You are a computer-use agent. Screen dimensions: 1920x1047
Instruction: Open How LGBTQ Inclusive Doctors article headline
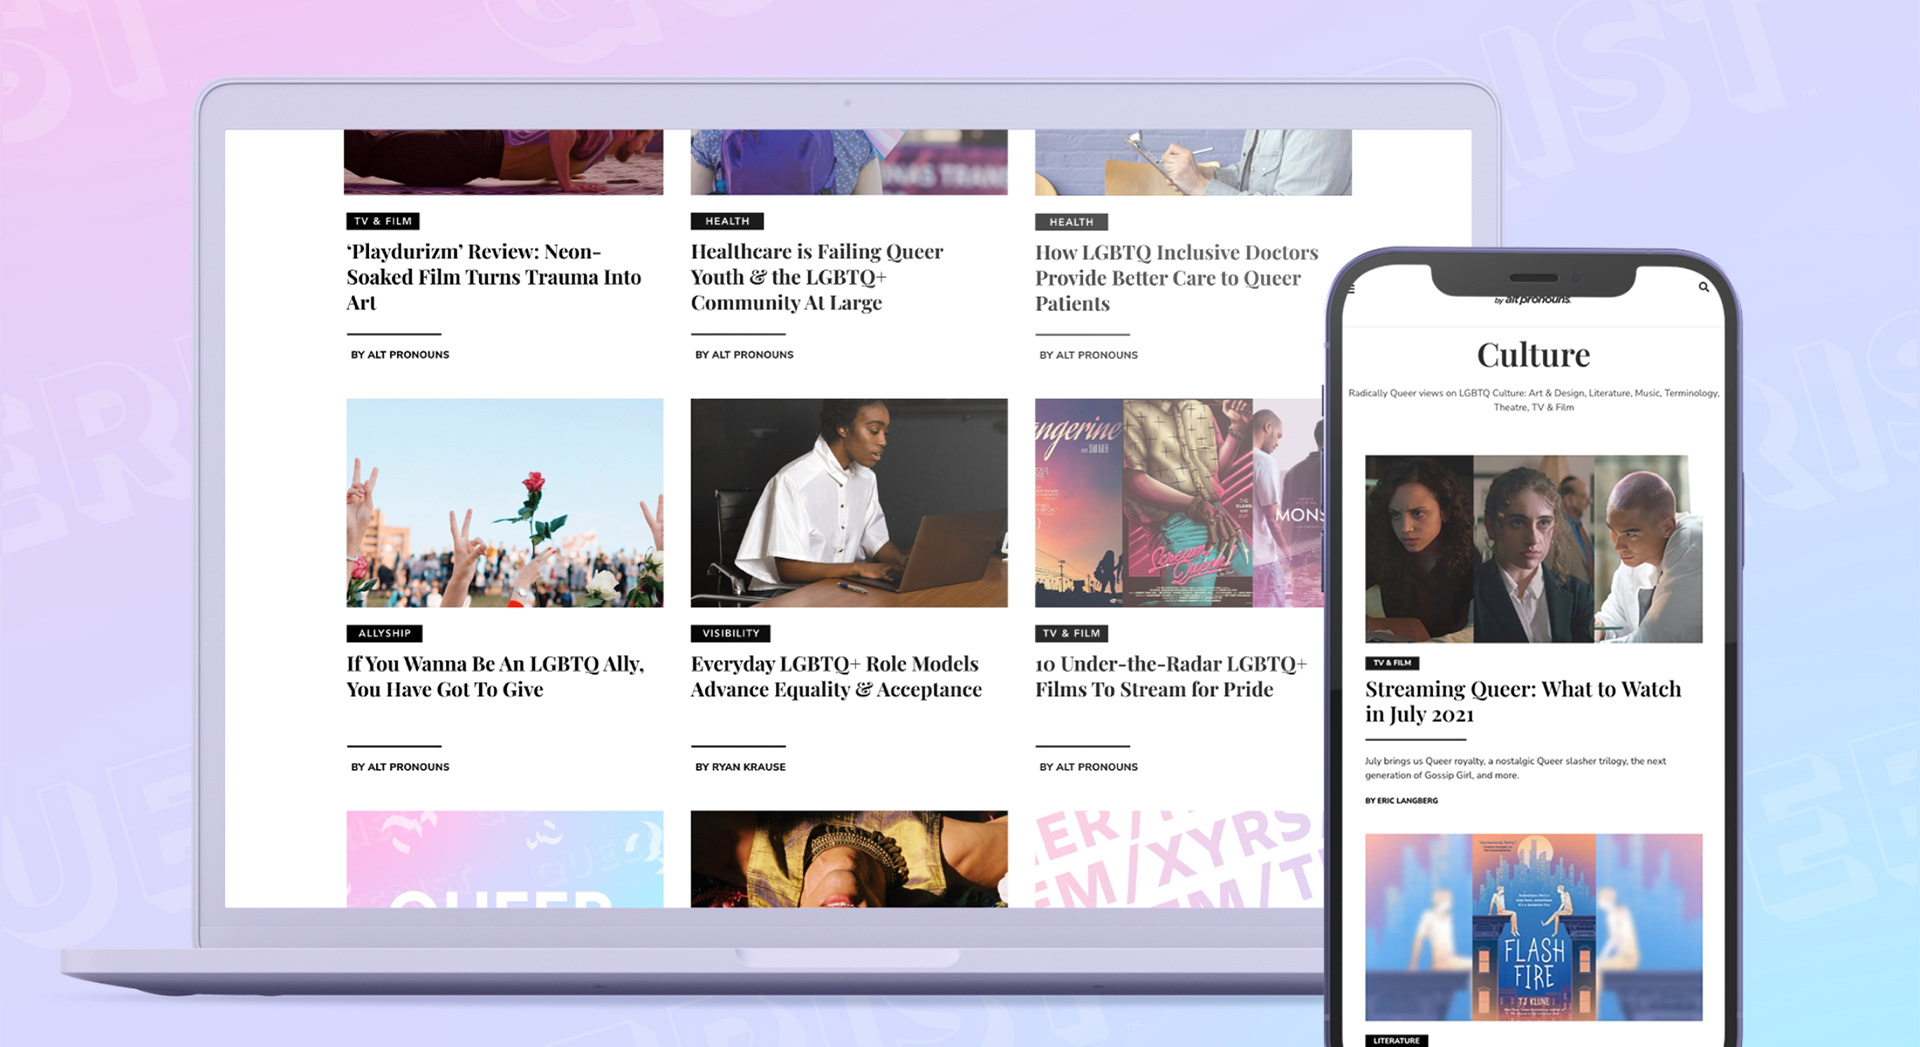1177,278
